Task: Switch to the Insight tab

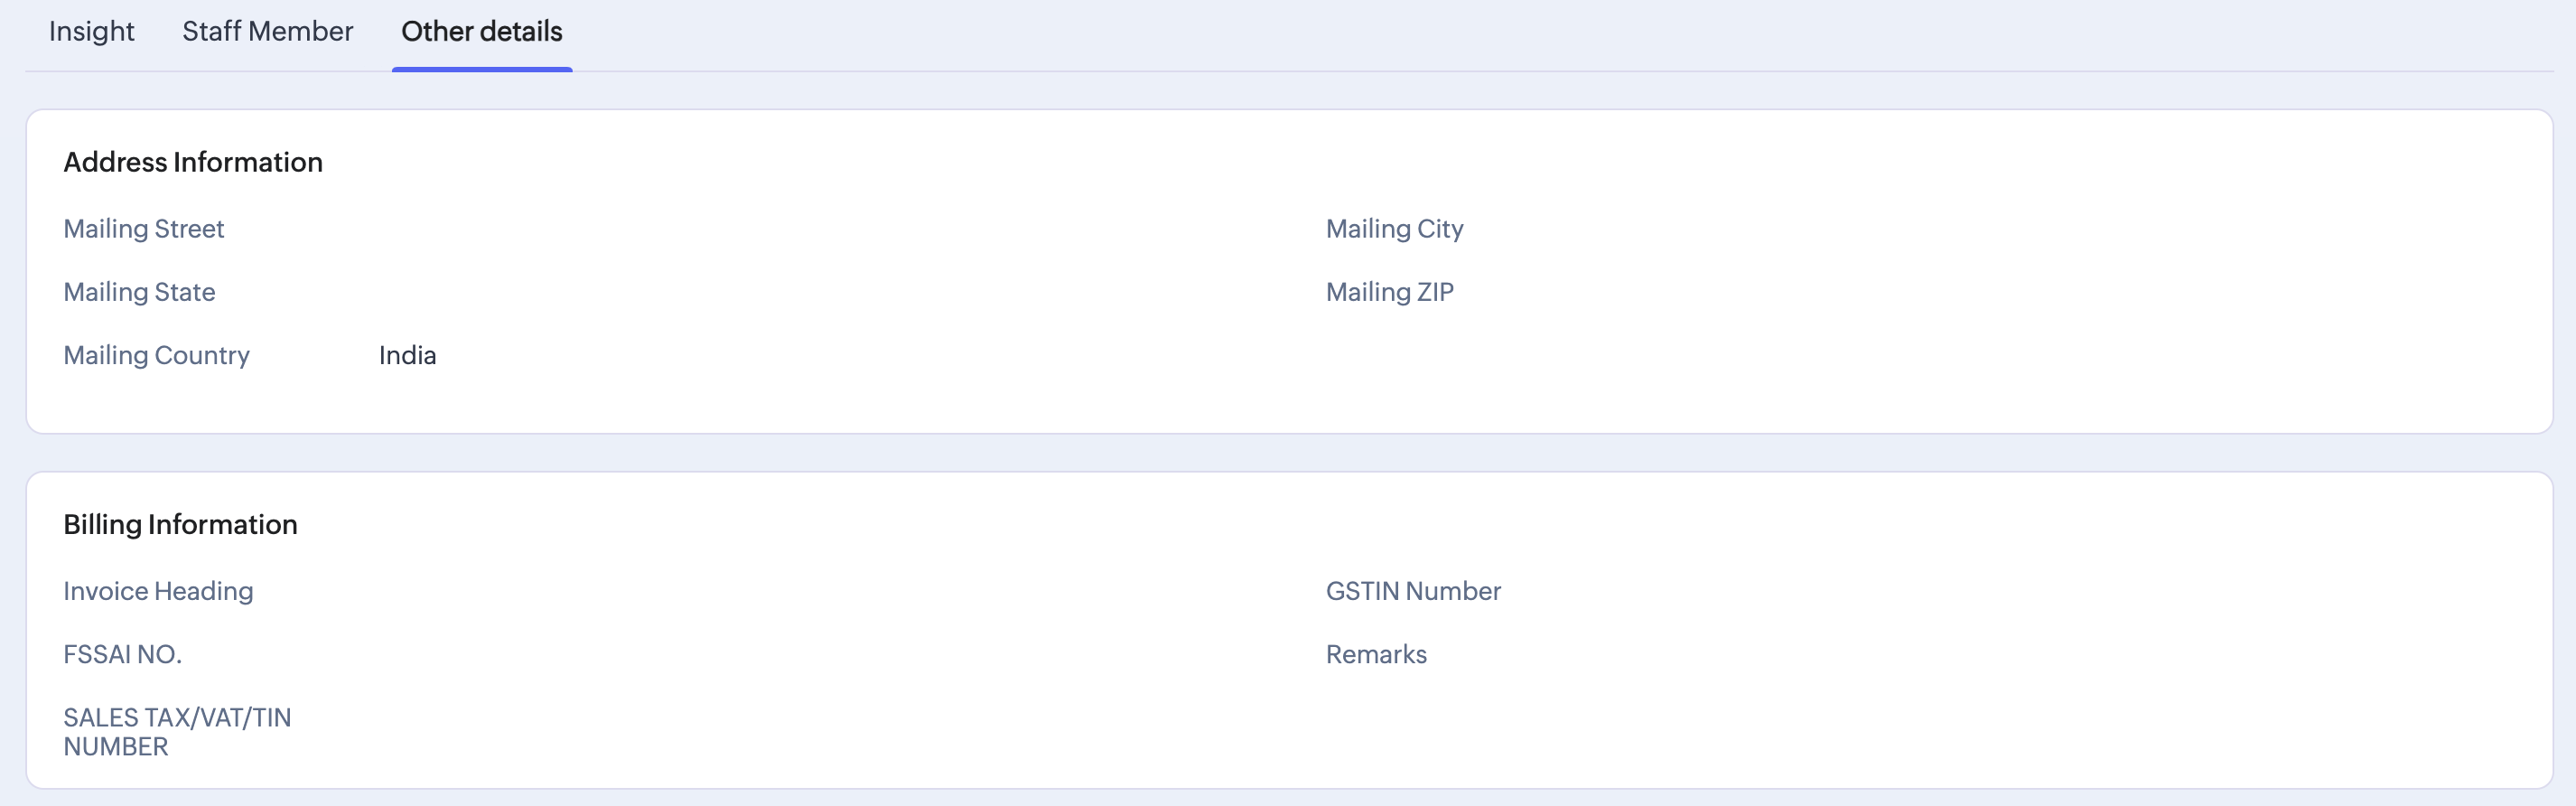Action: click(x=91, y=32)
